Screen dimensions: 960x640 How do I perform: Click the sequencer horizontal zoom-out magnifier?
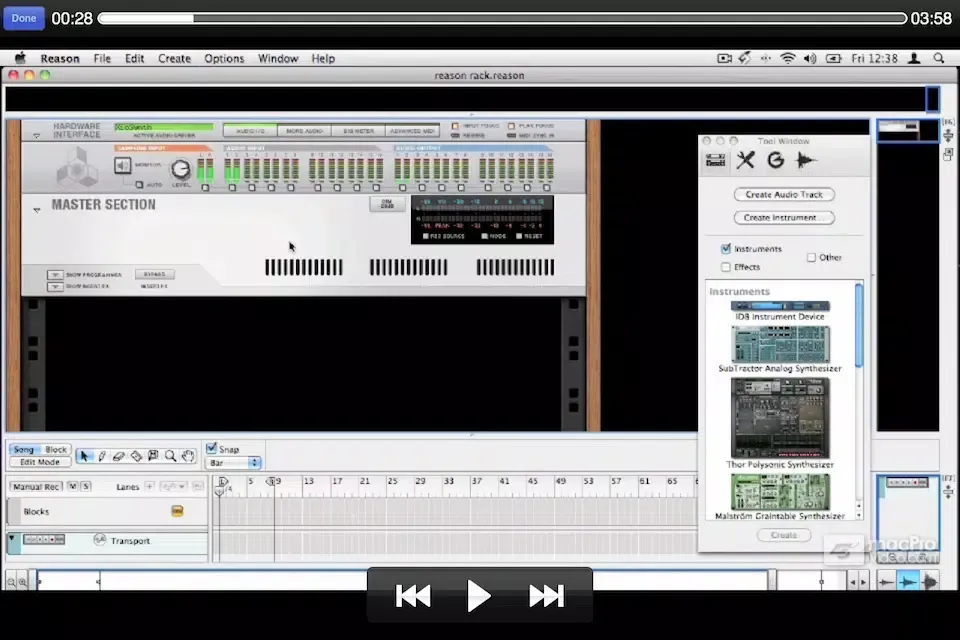coord(11,582)
